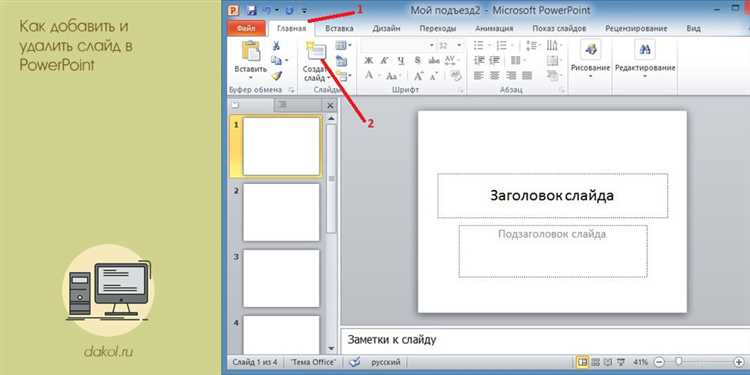Toggle underline Ч formatting
Screen dimensions: 750x375
(x=401, y=61)
